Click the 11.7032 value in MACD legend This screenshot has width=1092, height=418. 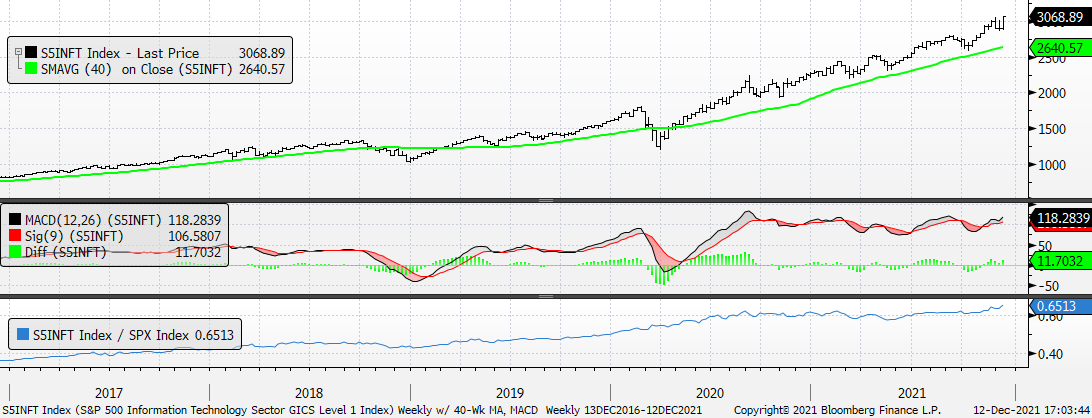[196, 252]
